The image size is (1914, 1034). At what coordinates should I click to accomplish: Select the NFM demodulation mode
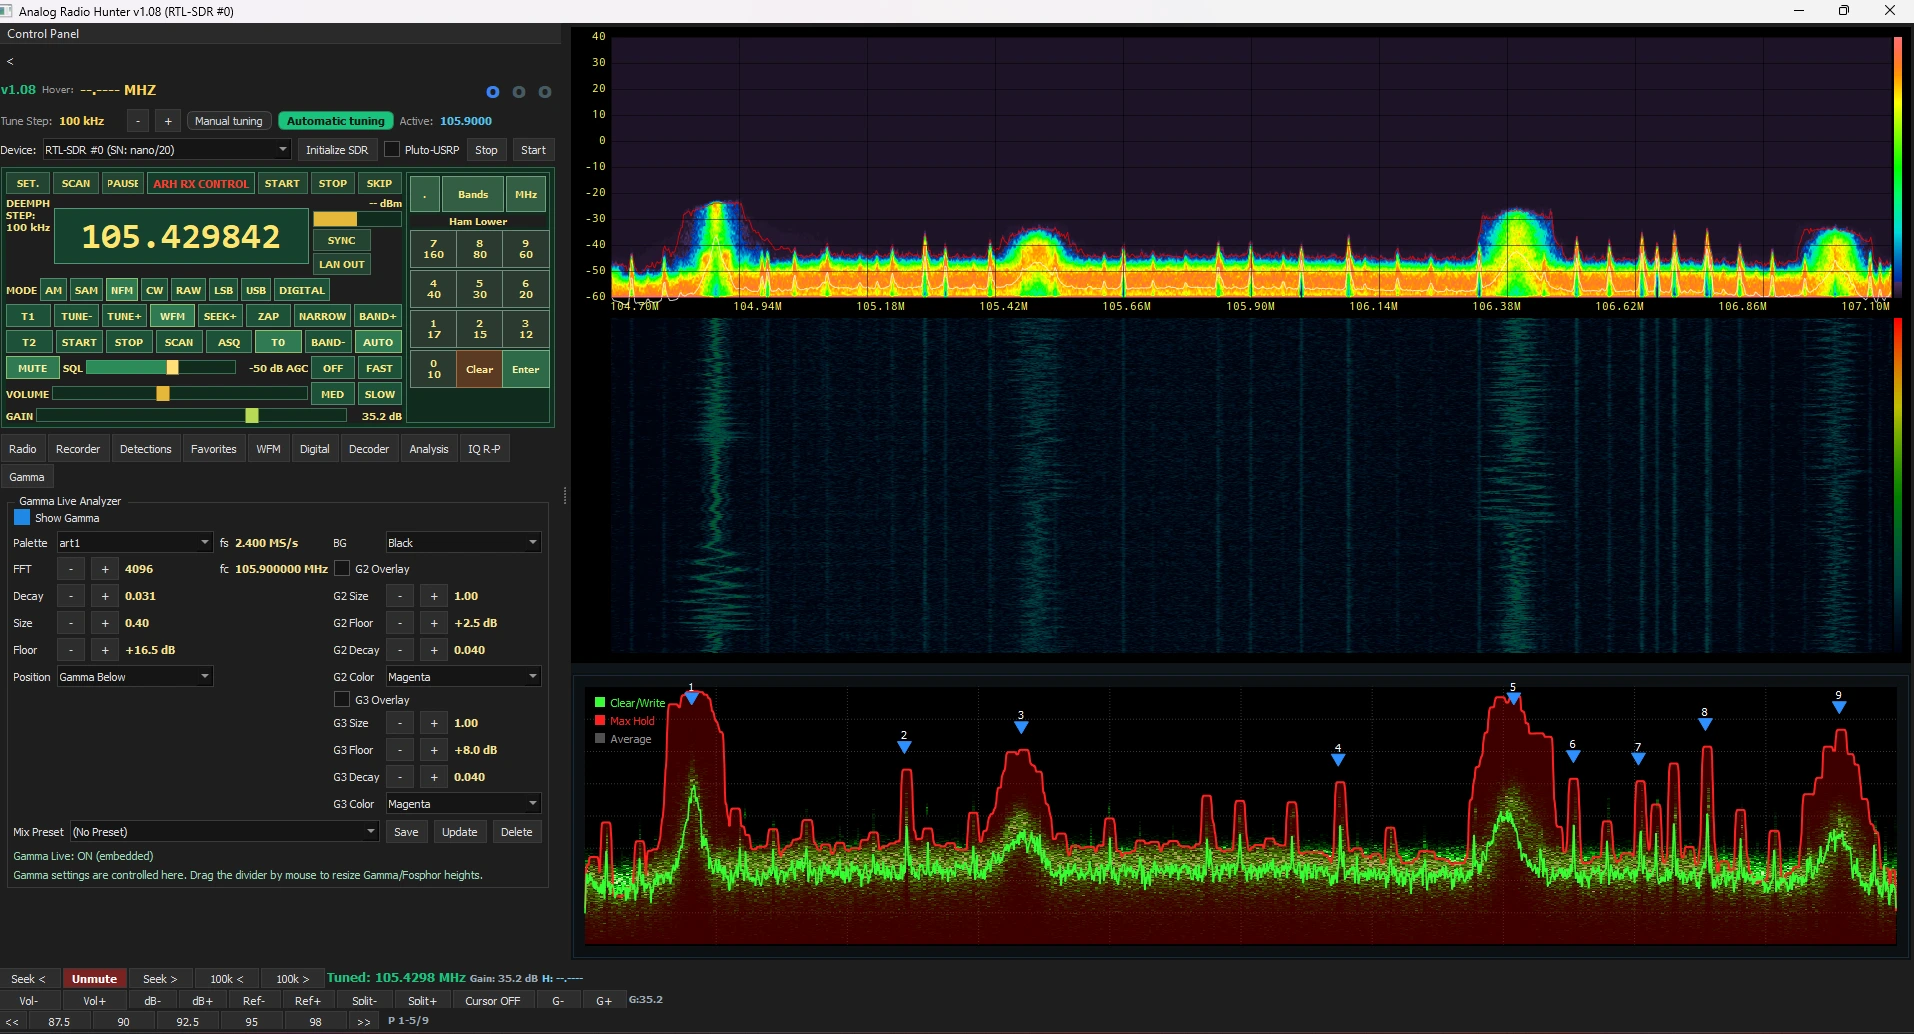point(120,290)
